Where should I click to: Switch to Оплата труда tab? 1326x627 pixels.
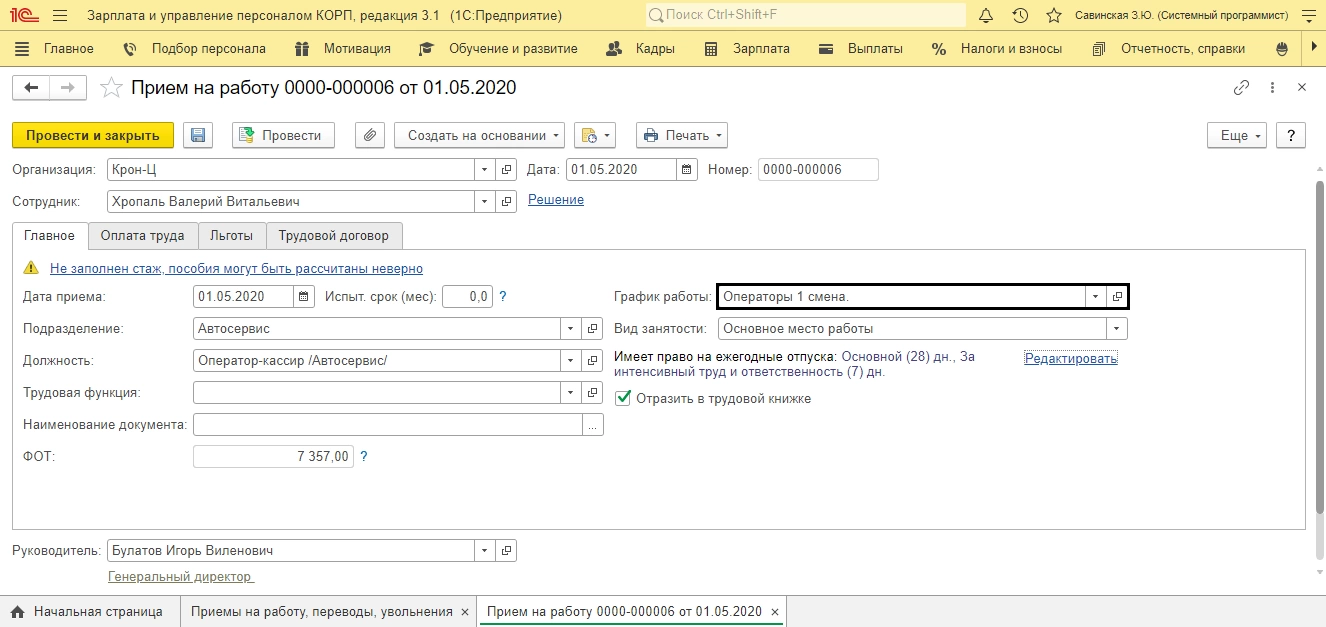click(143, 236)
